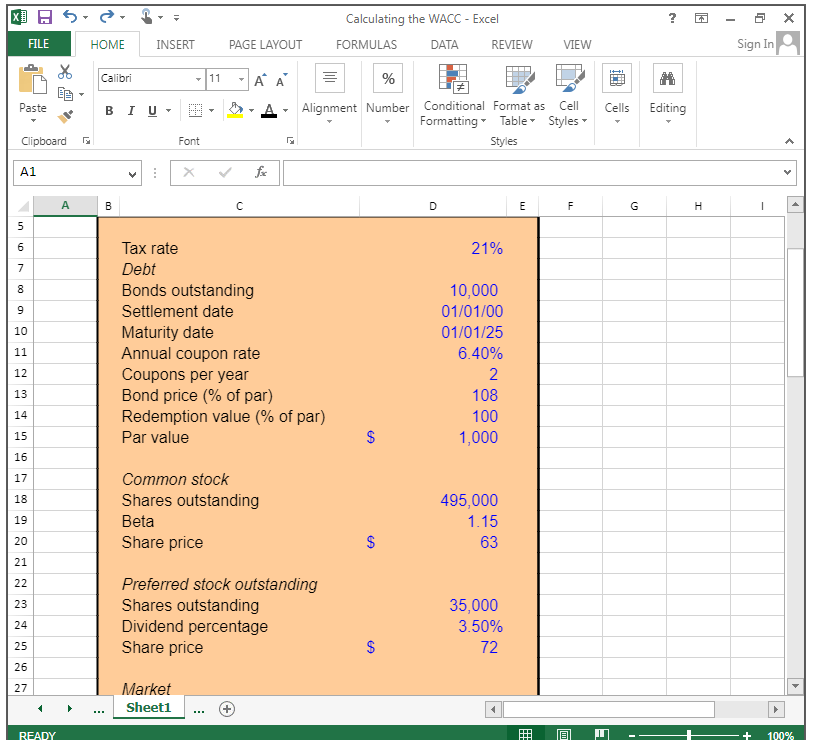Image resolution: width=813 pixels, height=750 pixels.
Task: Select the Sheet1 worksheet tab
Action: coord(148,707)
